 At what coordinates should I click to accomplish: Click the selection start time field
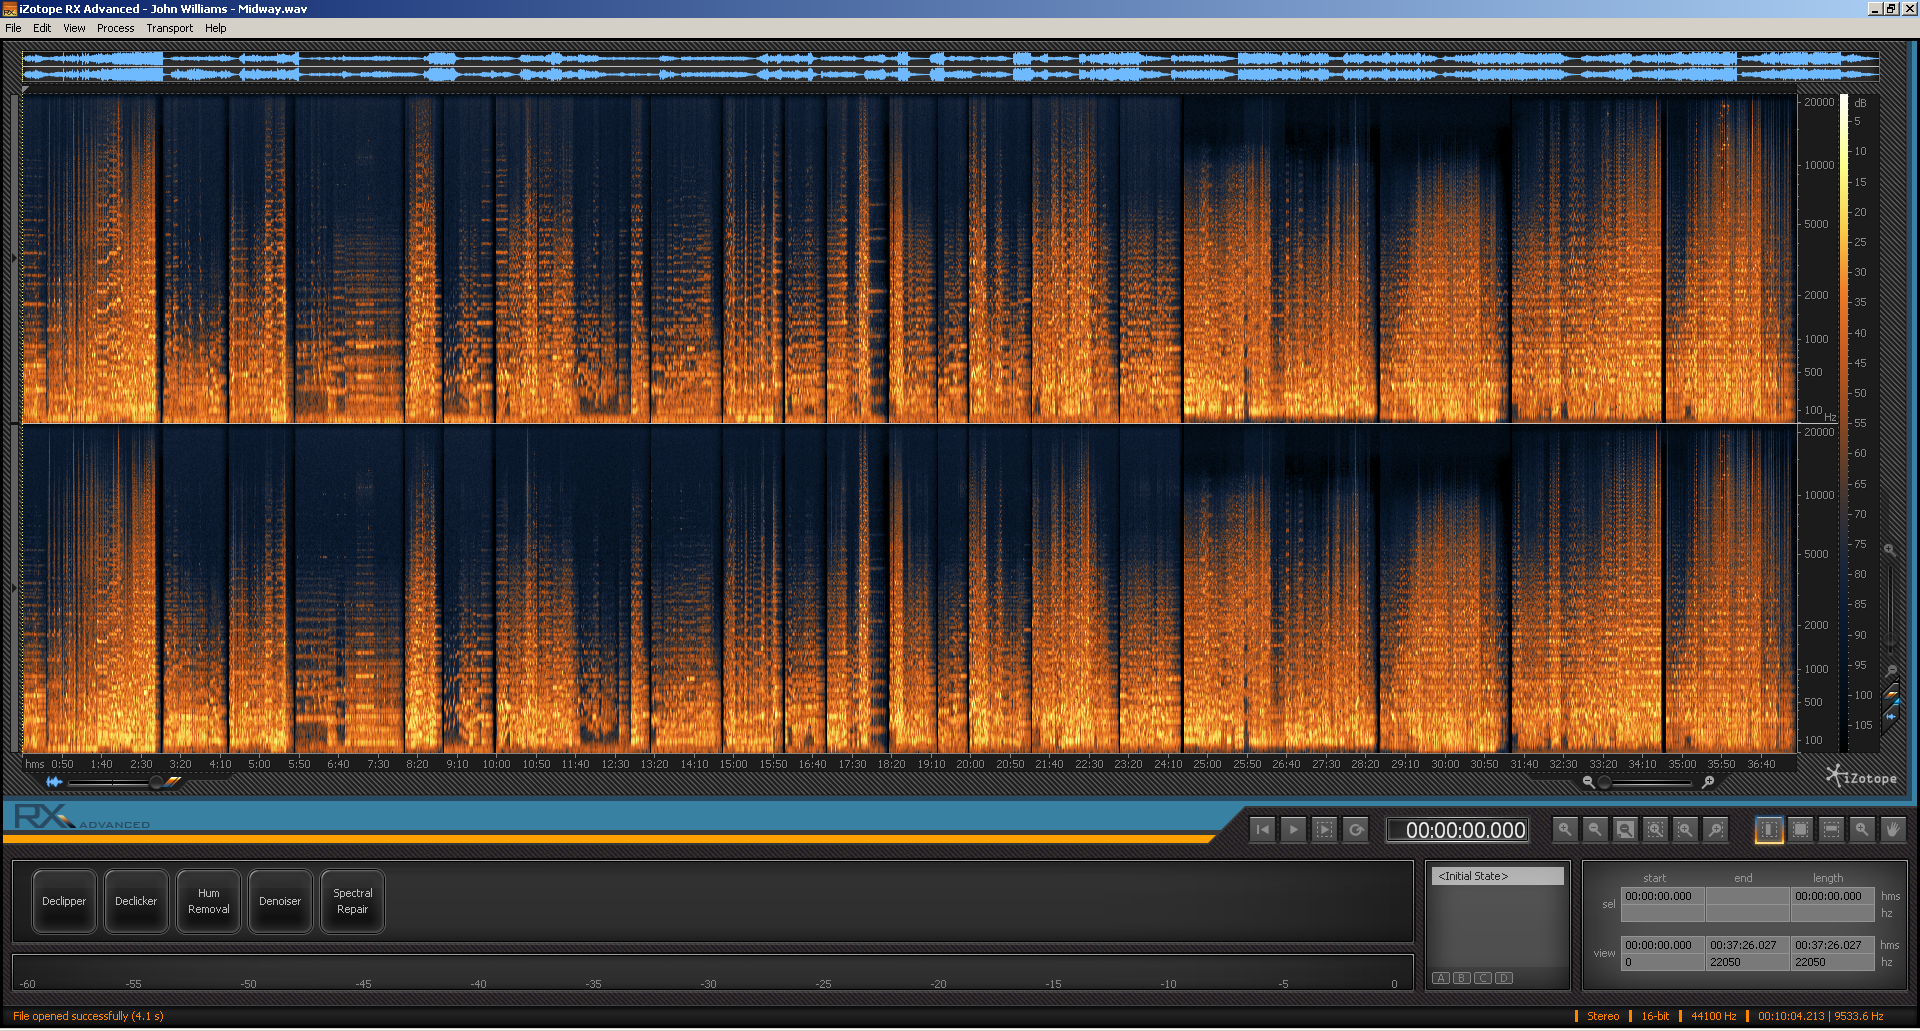[1663, 896]
